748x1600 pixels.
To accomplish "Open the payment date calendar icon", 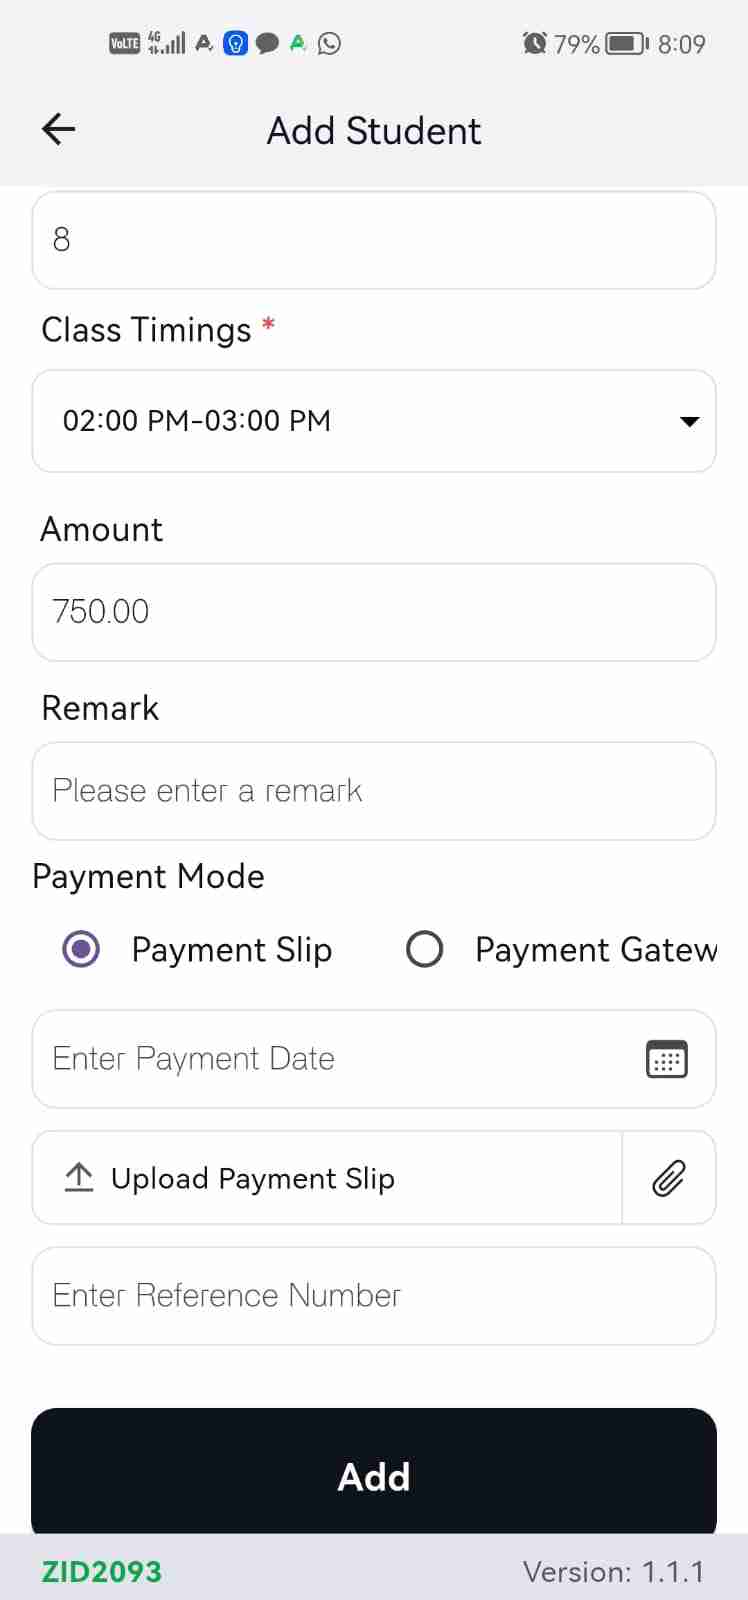I will [x=666, y=1059].
